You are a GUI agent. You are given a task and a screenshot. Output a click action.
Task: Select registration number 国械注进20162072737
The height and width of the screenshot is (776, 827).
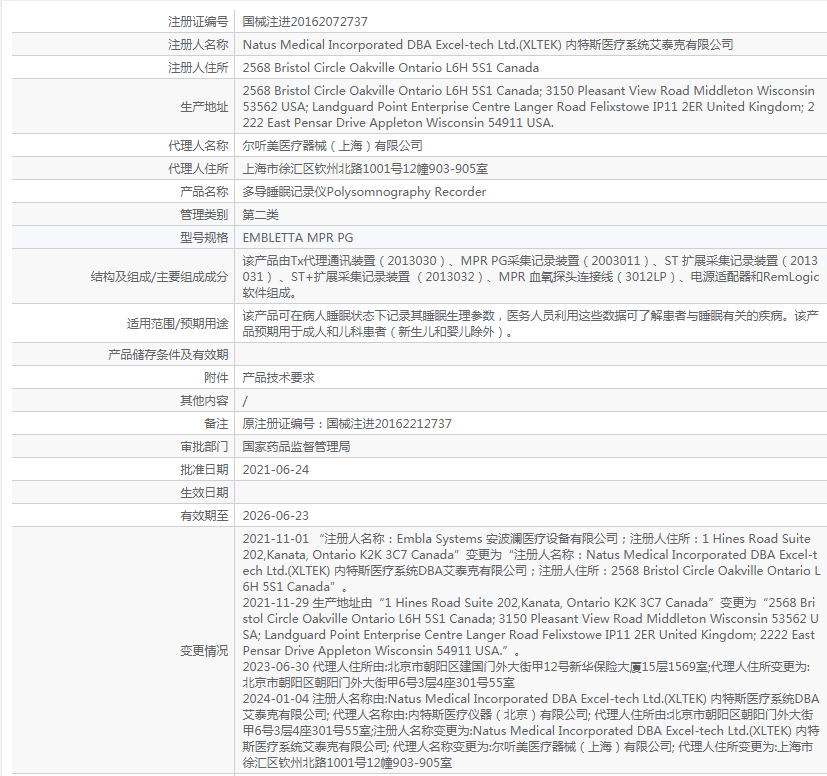coord(305,22)
